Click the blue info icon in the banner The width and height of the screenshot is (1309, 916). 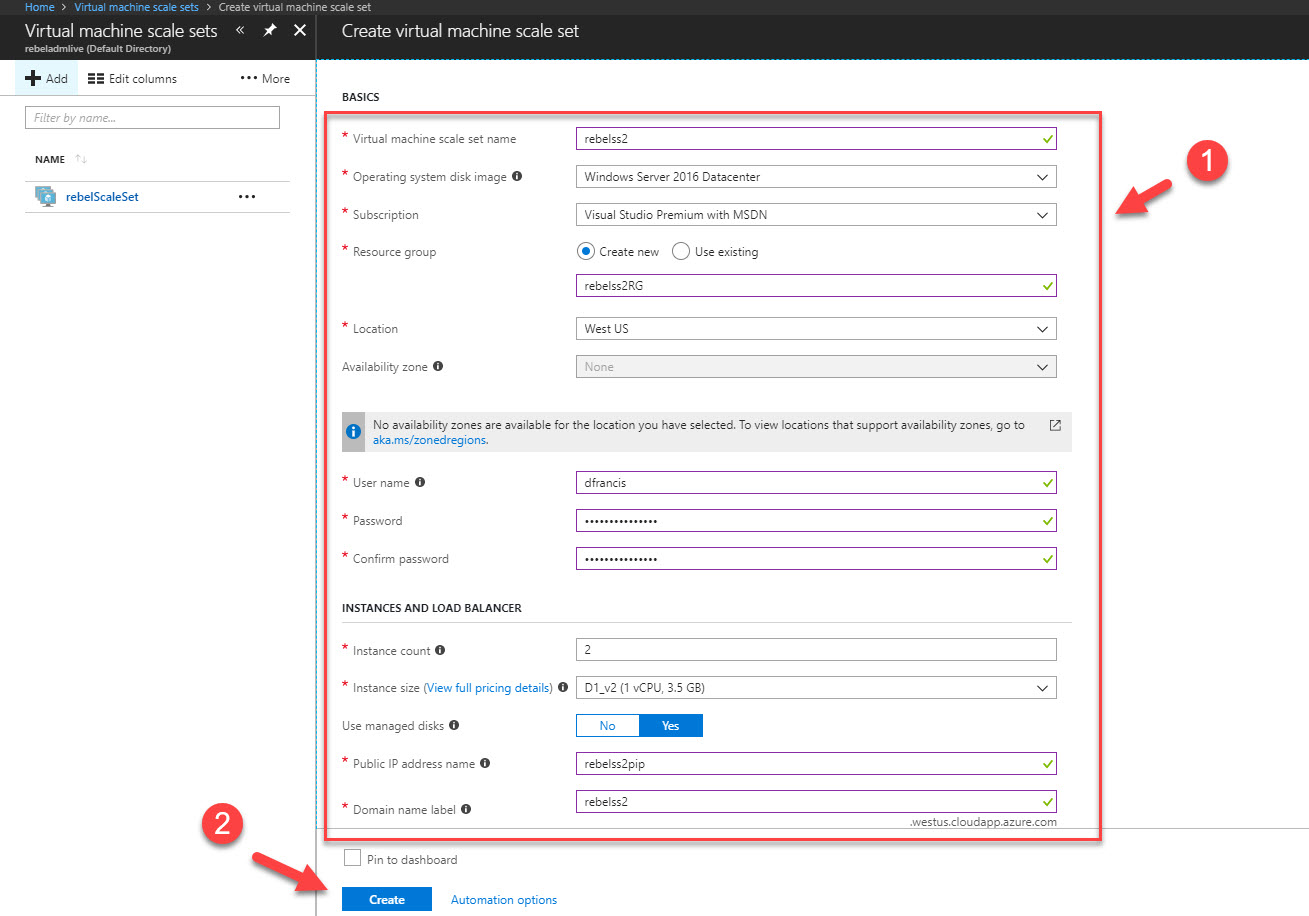click(x=353, y=432)
